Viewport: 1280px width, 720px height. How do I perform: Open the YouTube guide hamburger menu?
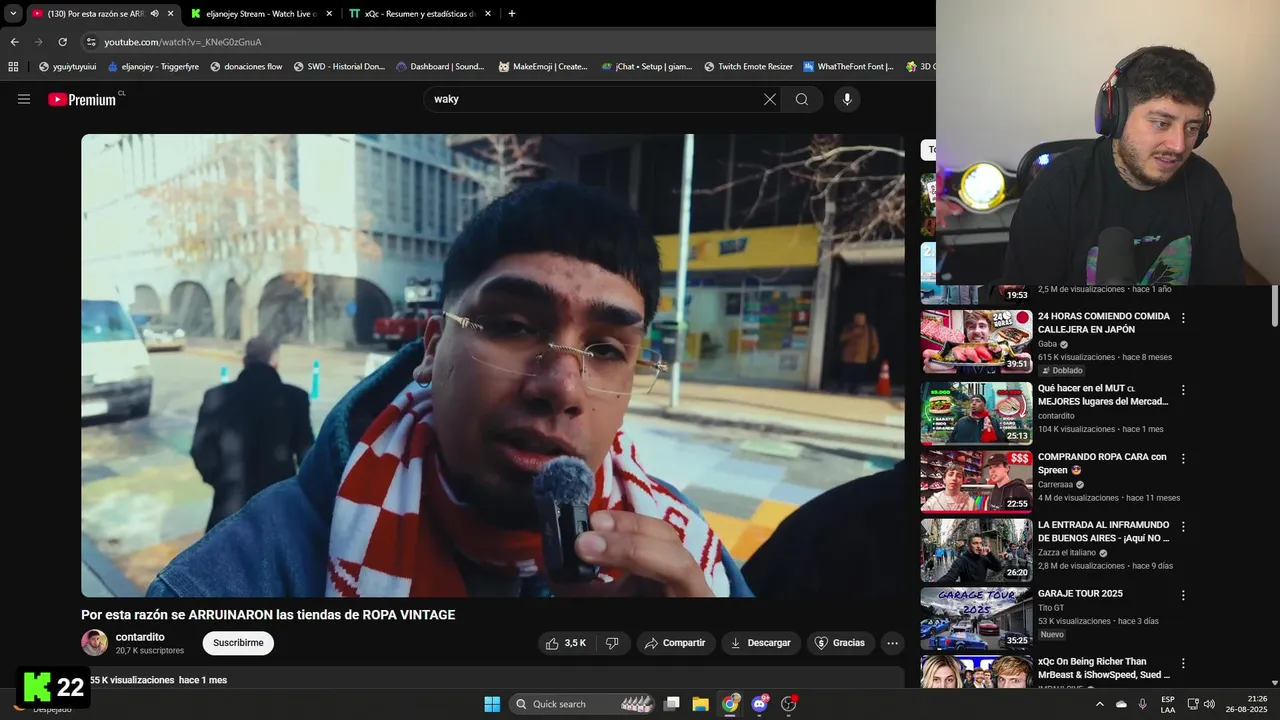pyautogui.click(x=24, y=99)
